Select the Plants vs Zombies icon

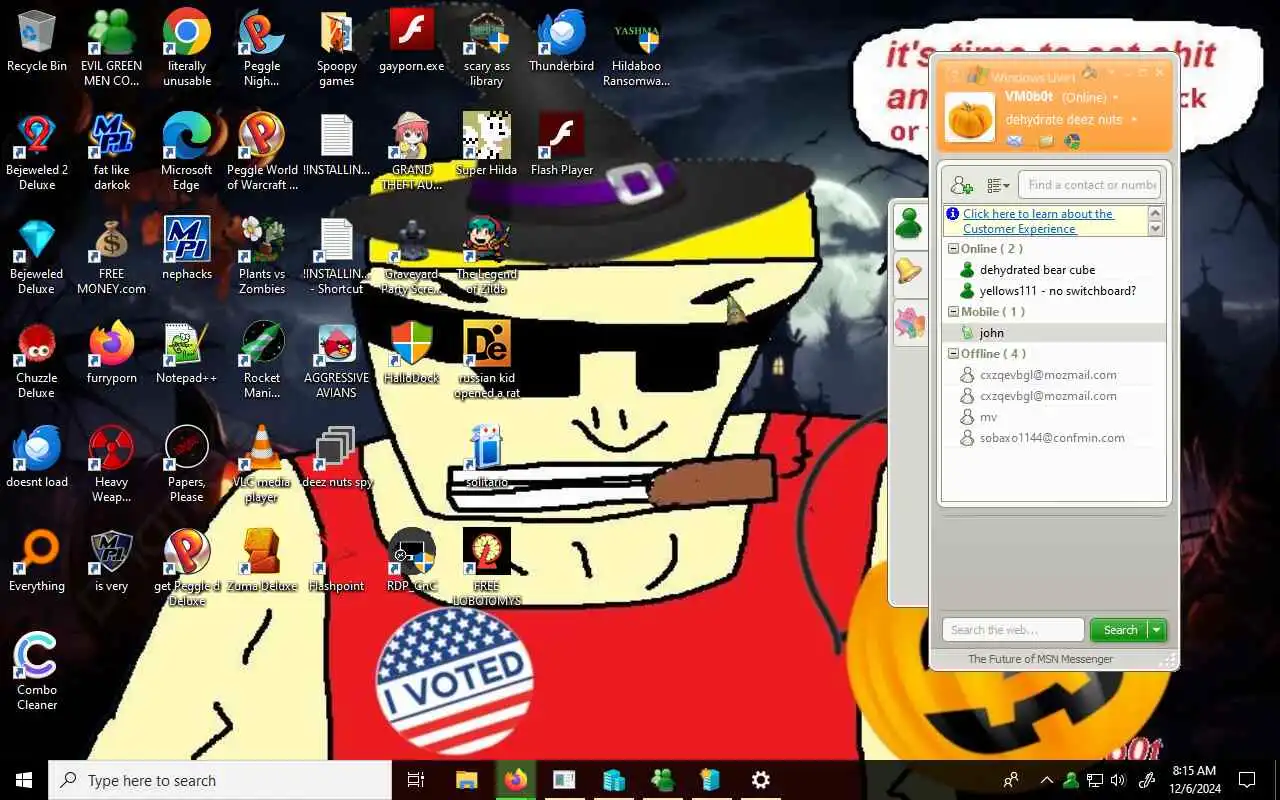pos(262,255)
